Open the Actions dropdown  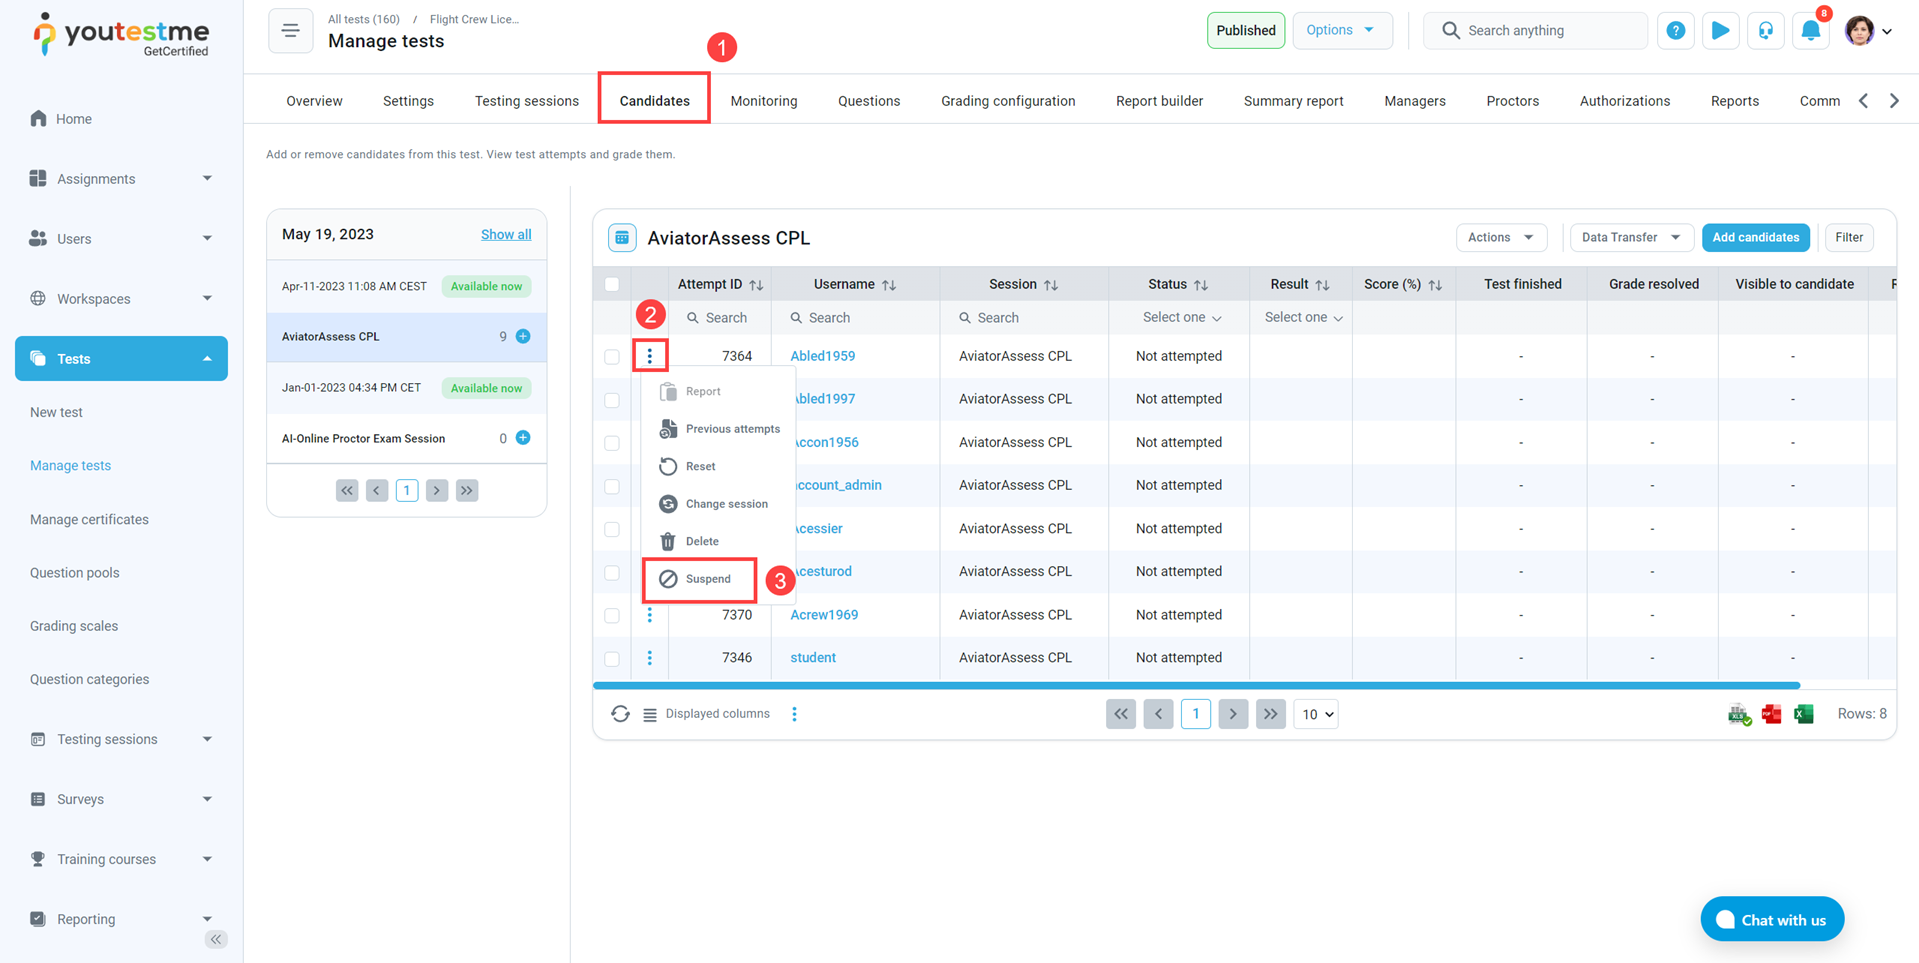click(1500, 237)
